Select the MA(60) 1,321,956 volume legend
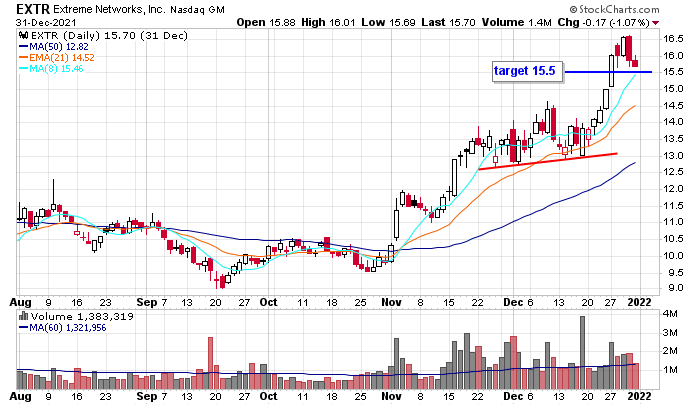700x405 pixels. [x=62, y=328]
